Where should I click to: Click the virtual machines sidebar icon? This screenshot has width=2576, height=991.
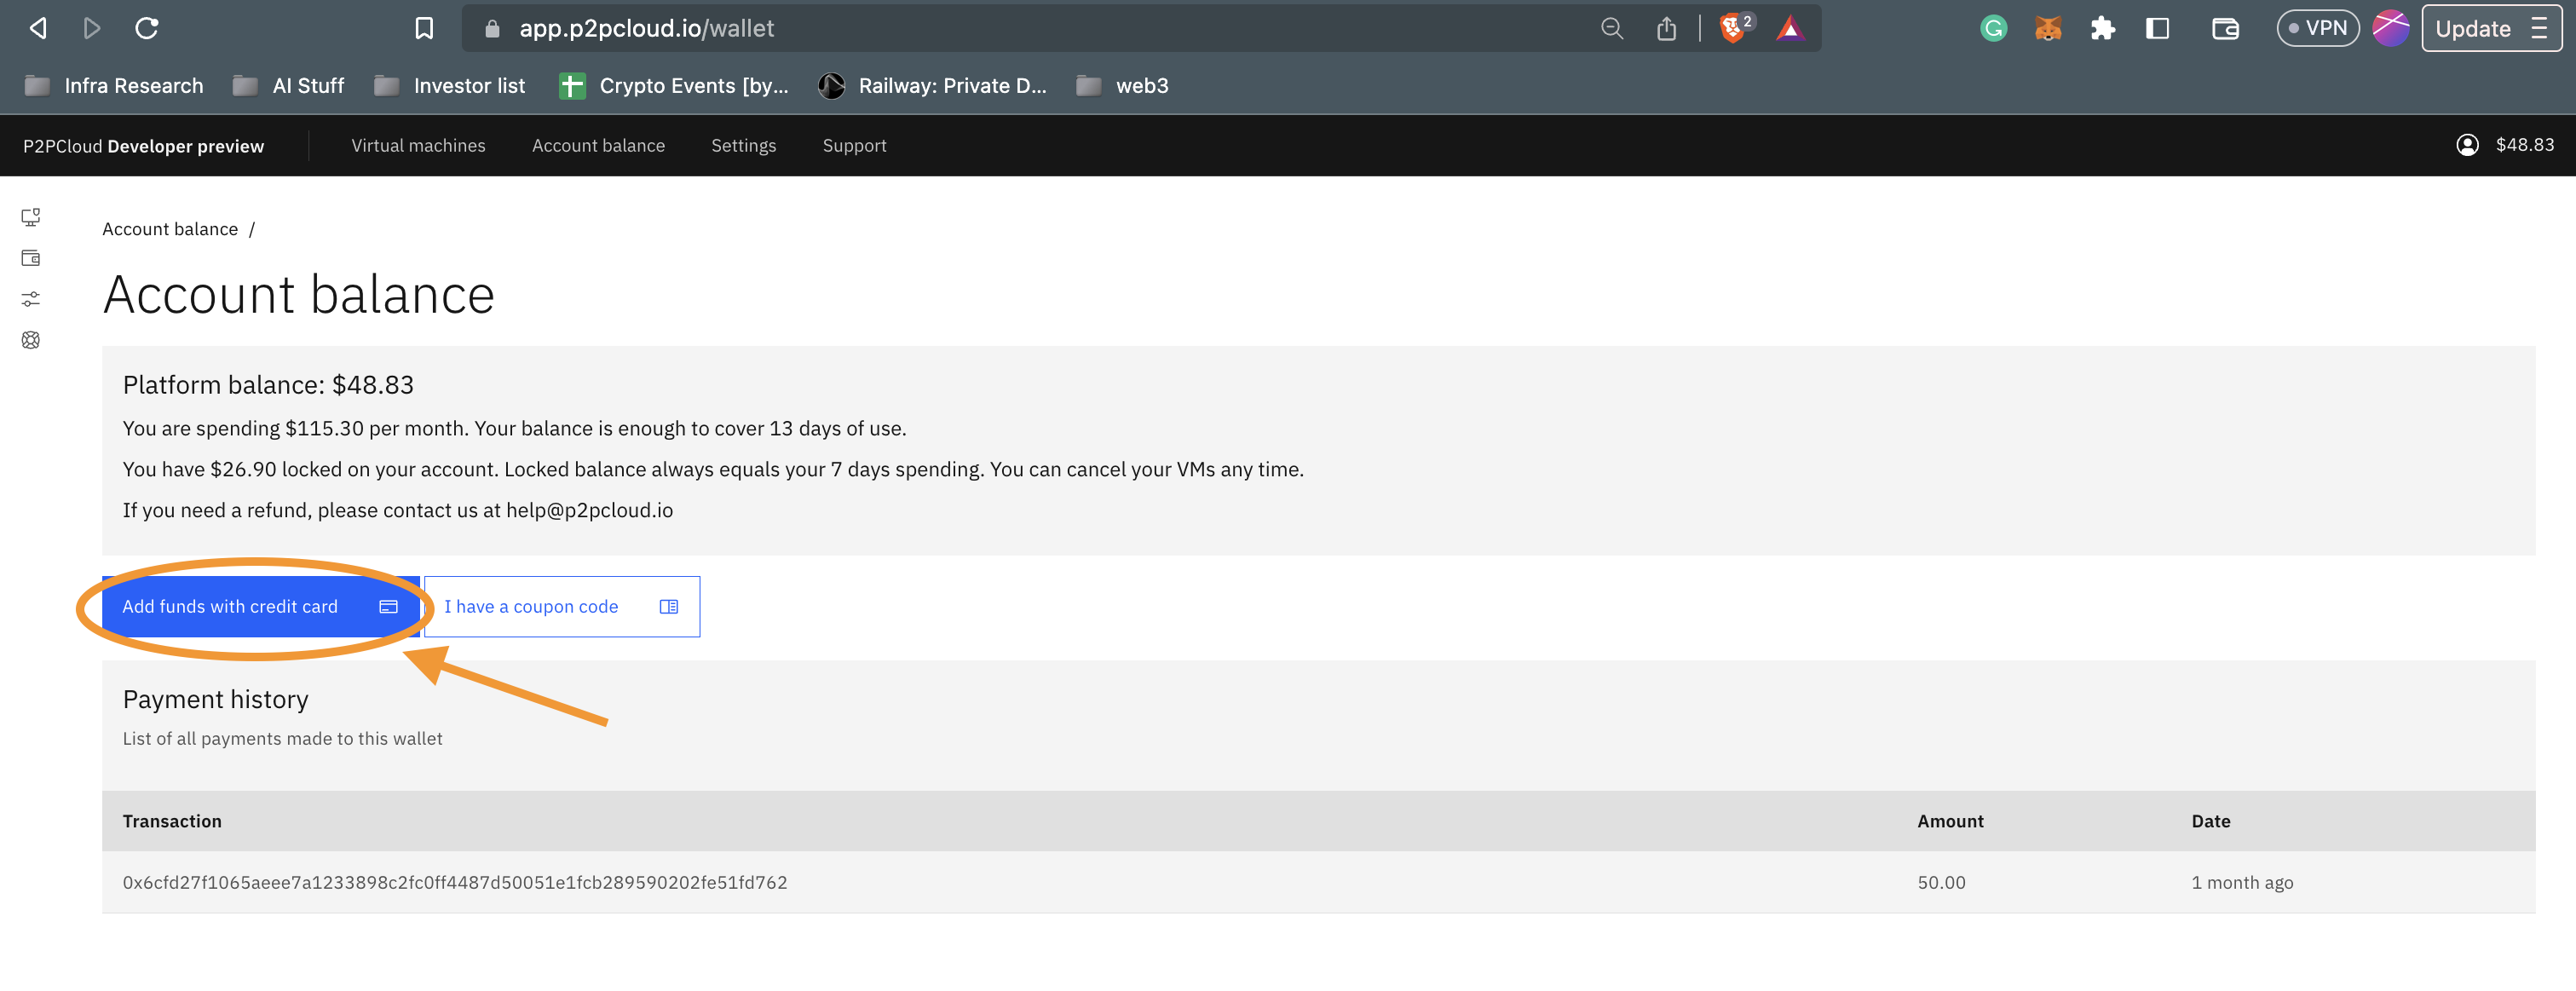[x=31, y=217]
